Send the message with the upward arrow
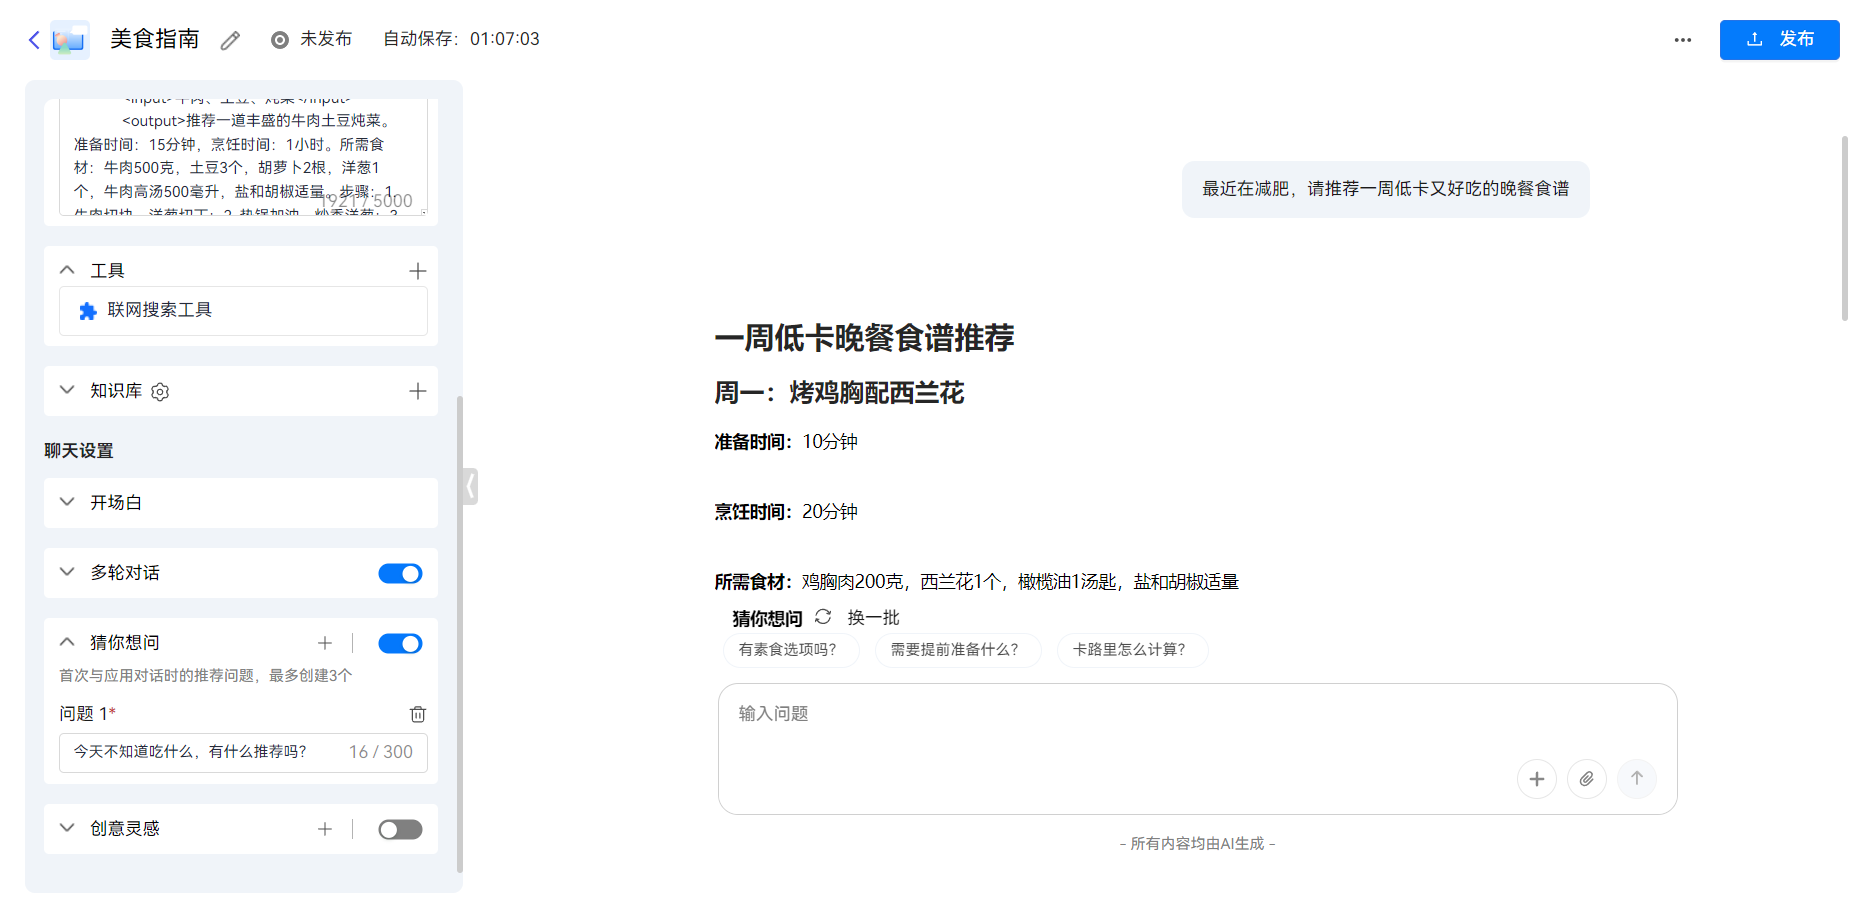 tap(1636, 778)
